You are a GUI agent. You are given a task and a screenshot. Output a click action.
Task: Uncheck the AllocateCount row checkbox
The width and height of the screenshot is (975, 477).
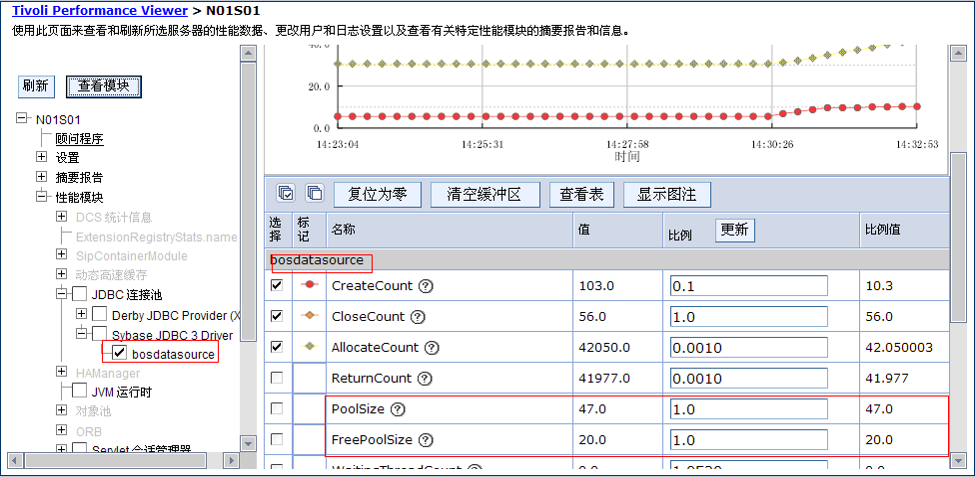click(x=277, y=346)
